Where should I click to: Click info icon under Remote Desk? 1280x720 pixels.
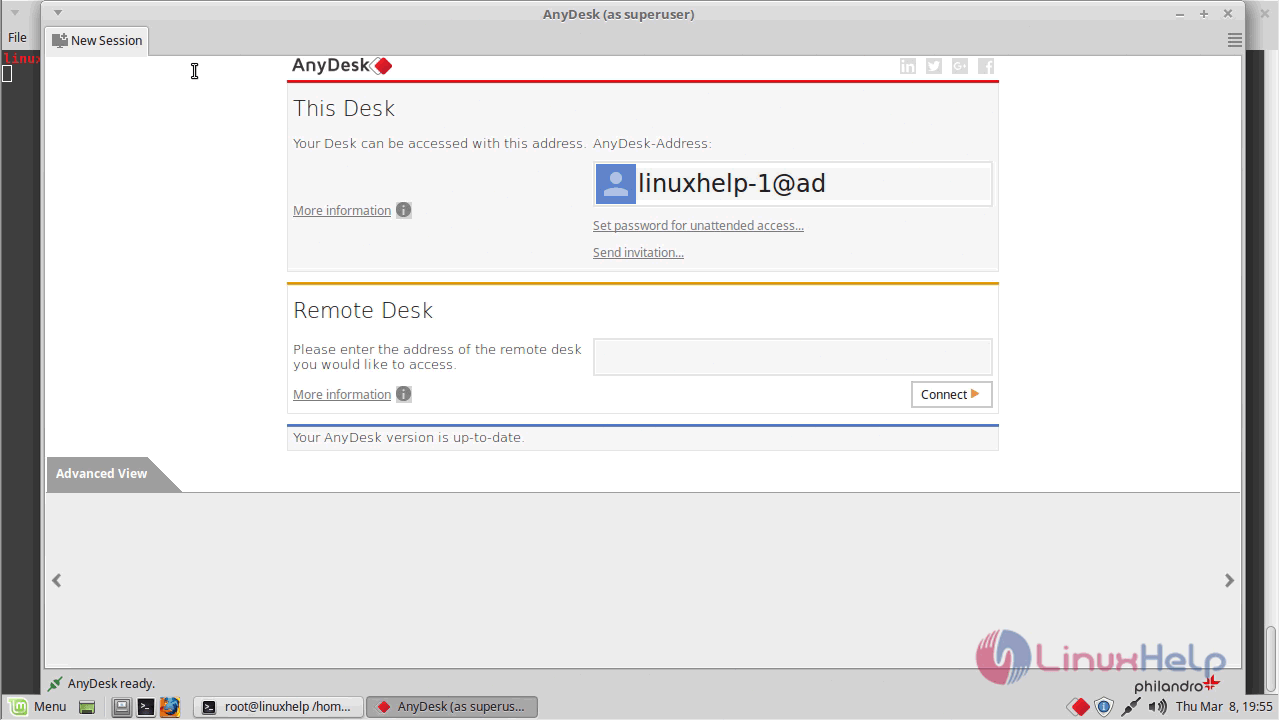(403, 394)
